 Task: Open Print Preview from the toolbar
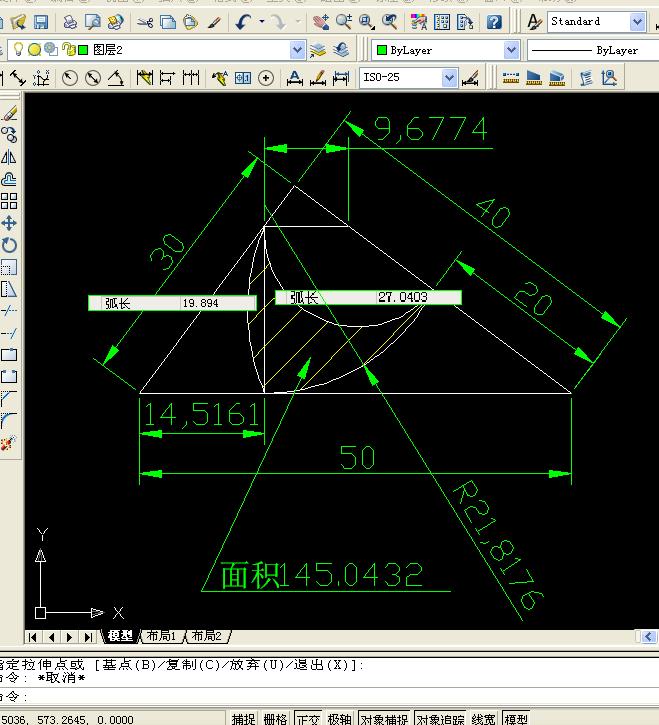pyautogui.click(x=92, y=22)
